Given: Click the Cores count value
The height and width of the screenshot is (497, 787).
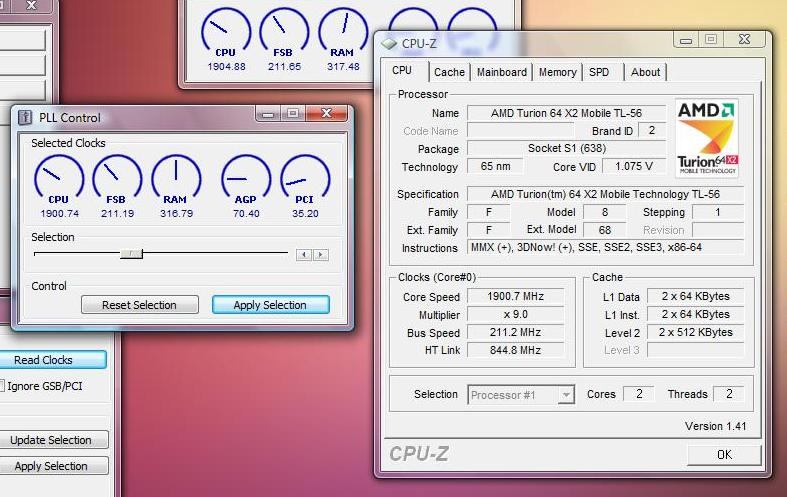Looking at the screenshot, I should click(x=639, y=394).
